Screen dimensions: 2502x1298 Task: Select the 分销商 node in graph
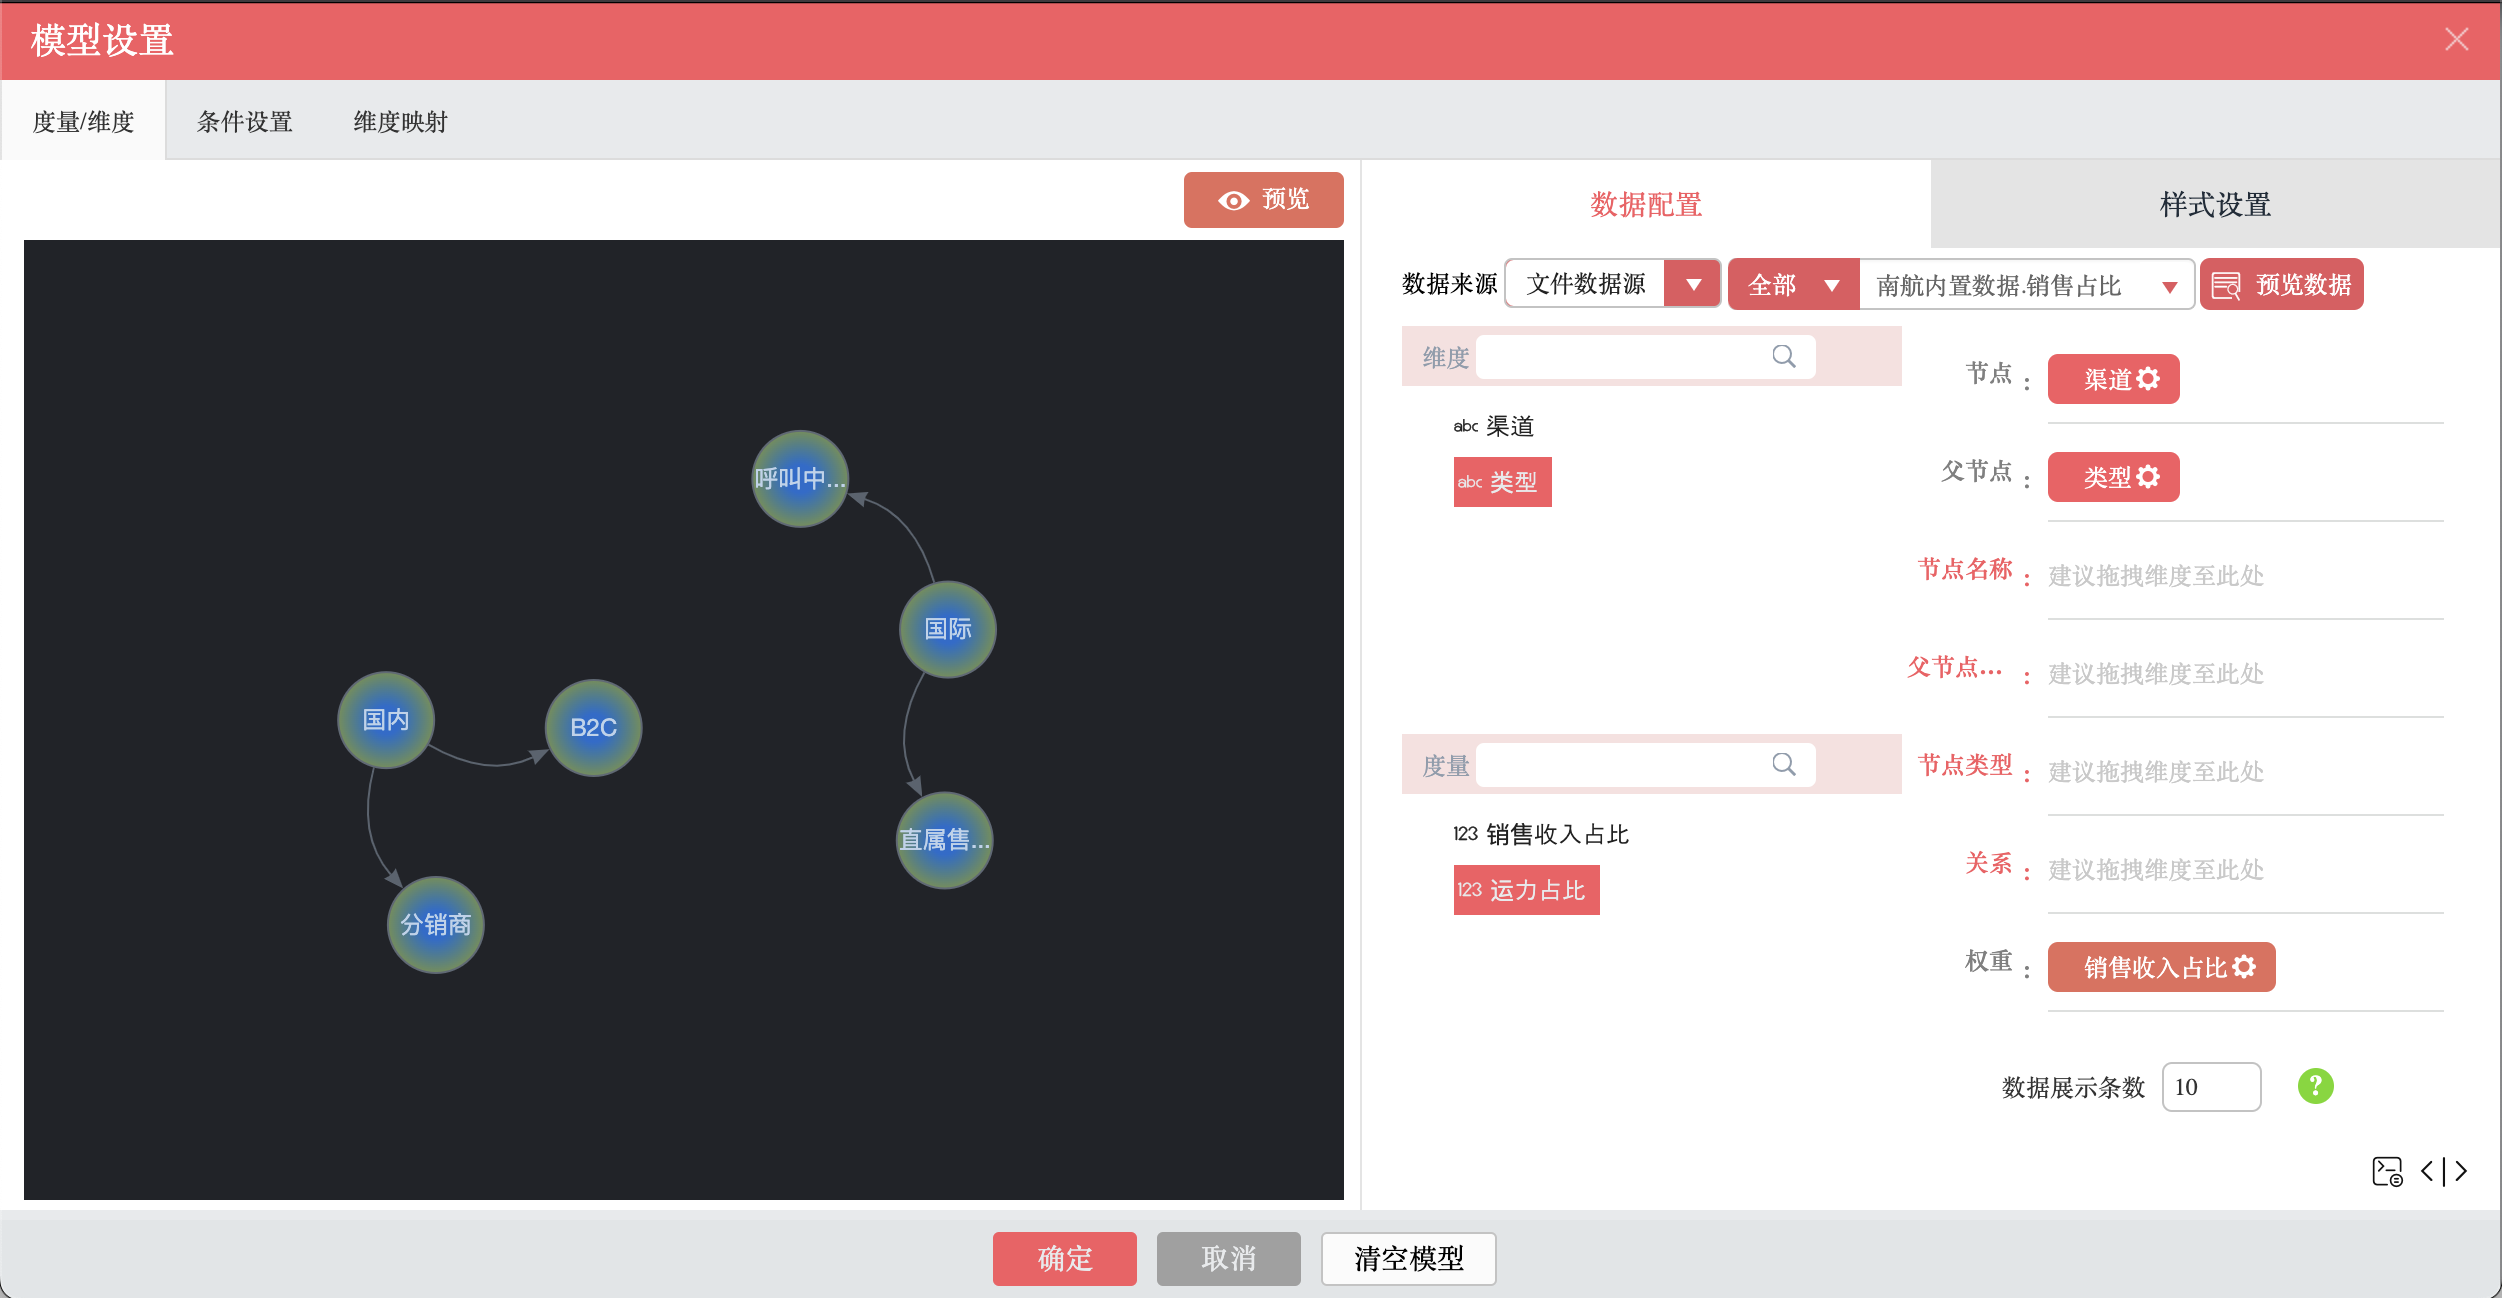tap(436, 925)
